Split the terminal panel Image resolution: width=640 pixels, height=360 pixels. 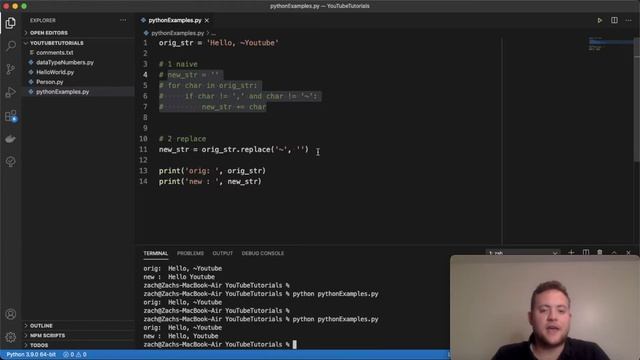click(x=586, y=253)
